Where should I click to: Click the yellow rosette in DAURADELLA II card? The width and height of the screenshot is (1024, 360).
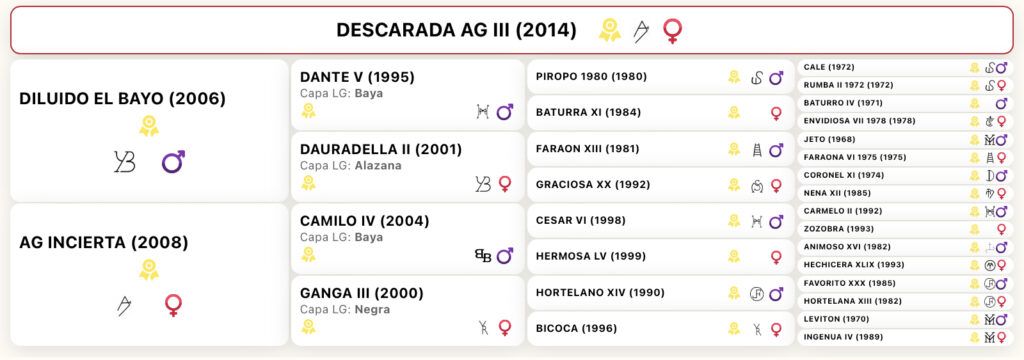pyautogui.click(x=308, y=182)
